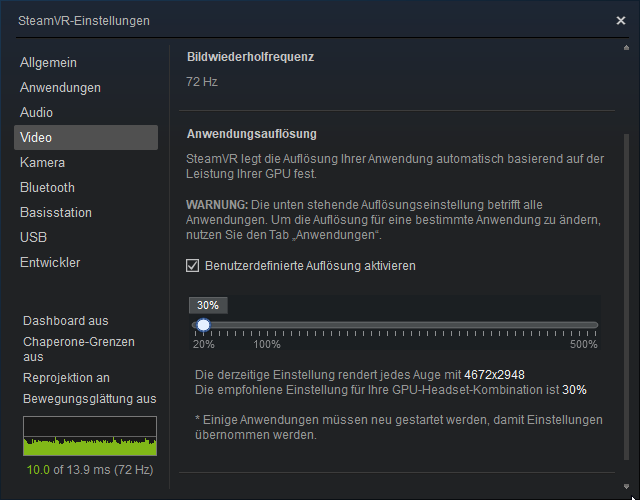
Task: Click the Chaperone-Grenzen aus status
Action: click(79, 349)
